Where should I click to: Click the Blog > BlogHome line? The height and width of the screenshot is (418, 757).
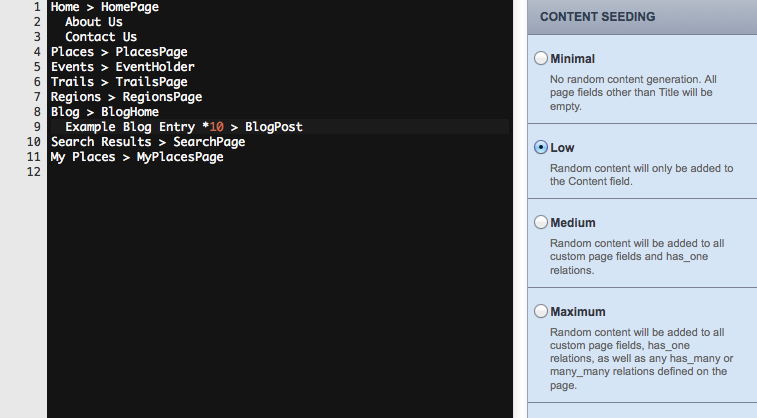pos(104,112)
